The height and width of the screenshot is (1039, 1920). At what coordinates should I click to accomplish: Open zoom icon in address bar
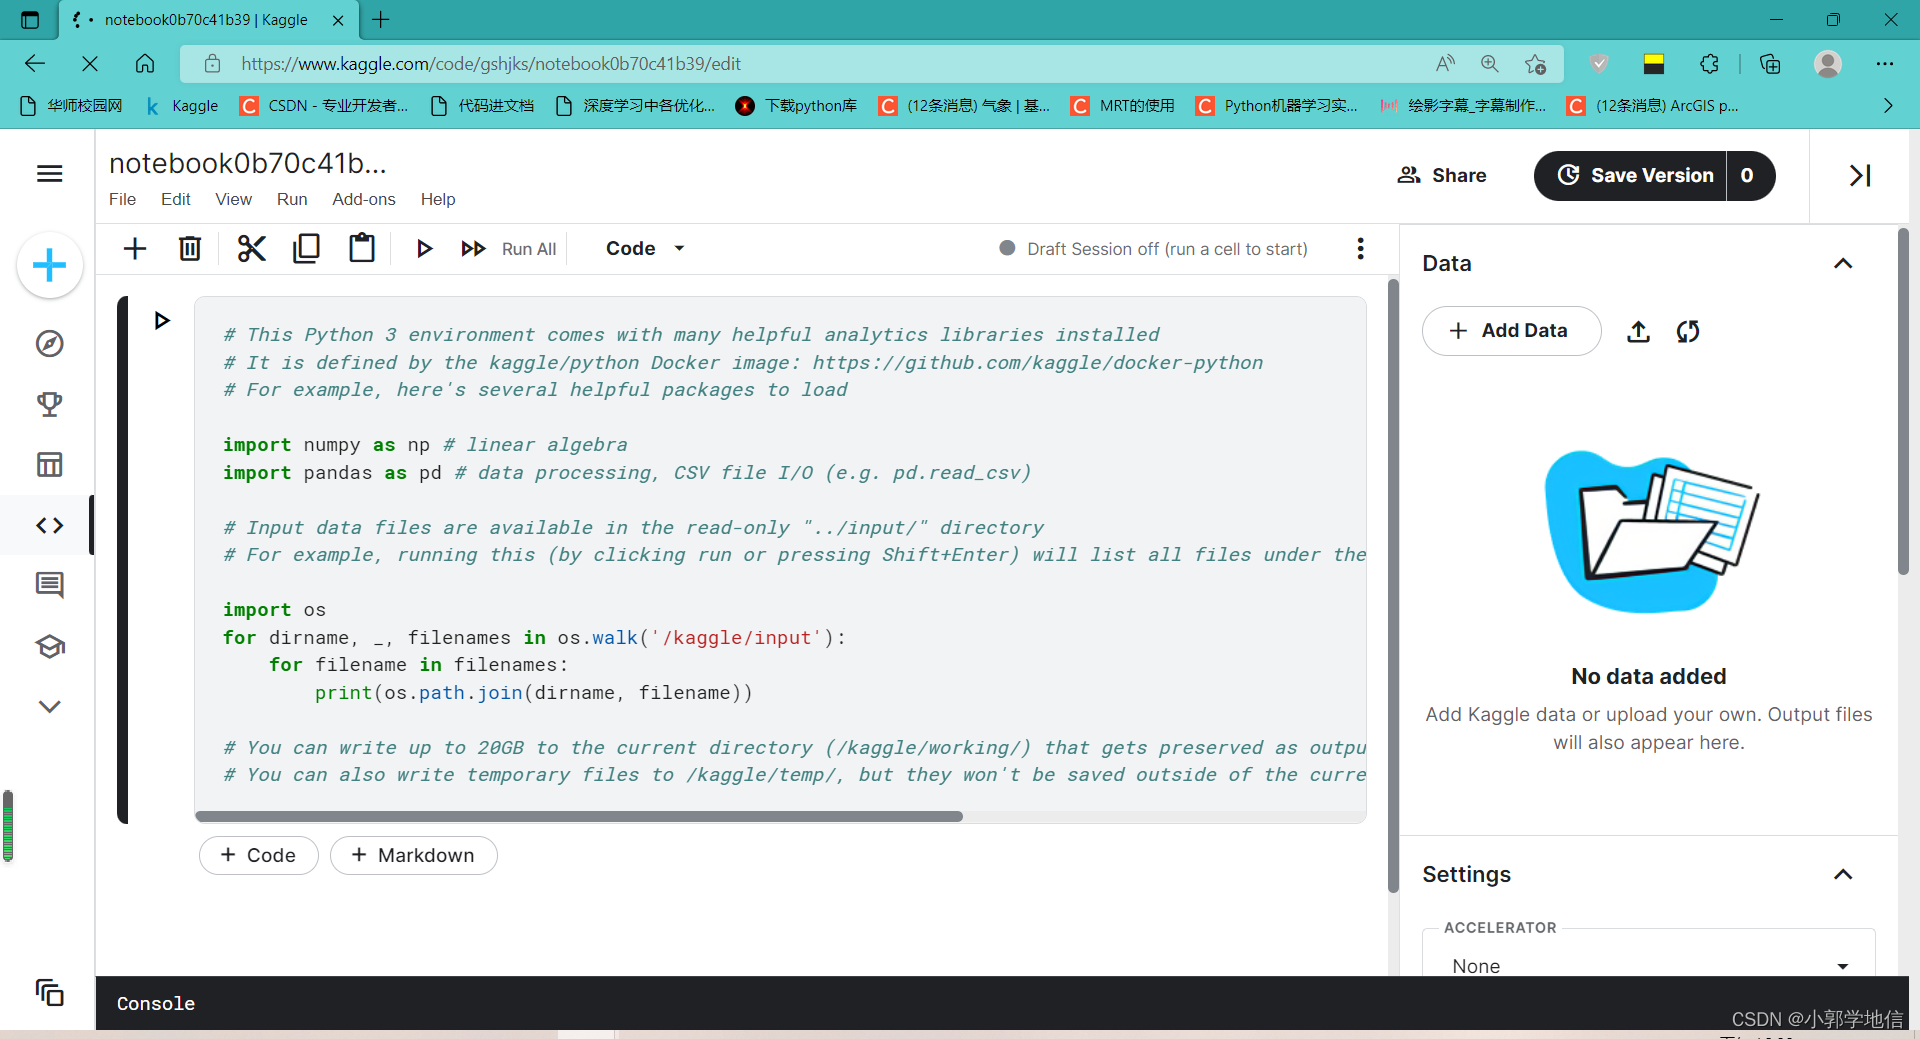(1490, 64)
